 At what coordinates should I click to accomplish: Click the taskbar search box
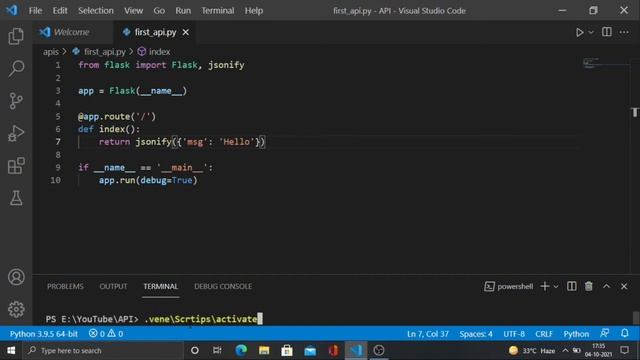103,351
